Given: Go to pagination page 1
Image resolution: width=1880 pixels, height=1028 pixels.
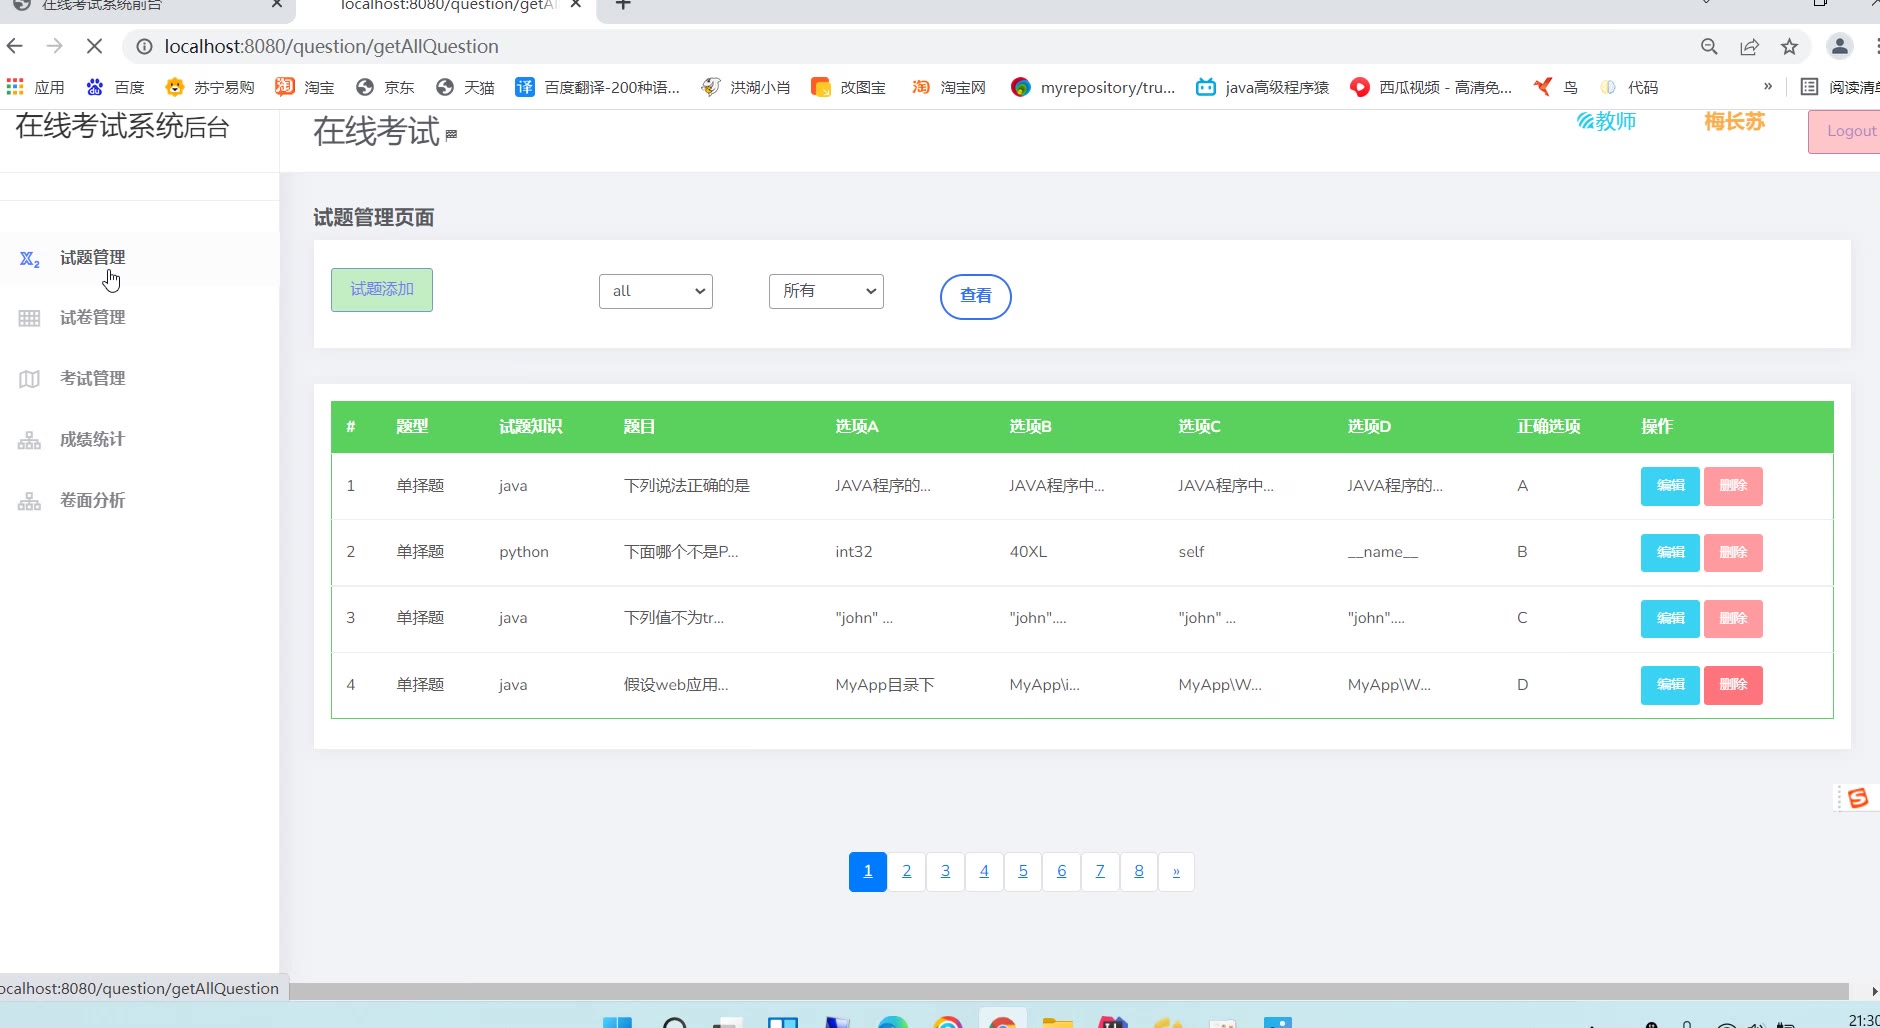Looking at the screenshot, I should coord(868,872).
